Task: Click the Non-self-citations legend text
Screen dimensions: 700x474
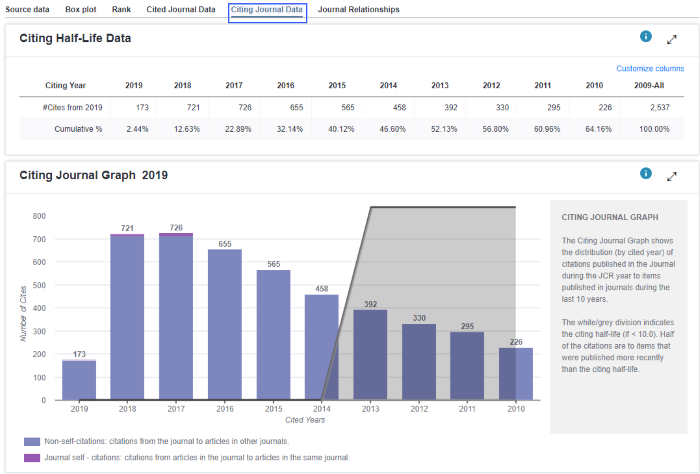Action: pos(167,441)
